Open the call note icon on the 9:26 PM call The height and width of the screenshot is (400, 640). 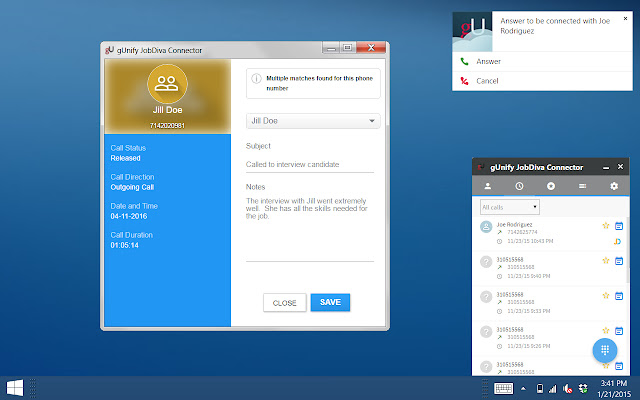point(619,331)
